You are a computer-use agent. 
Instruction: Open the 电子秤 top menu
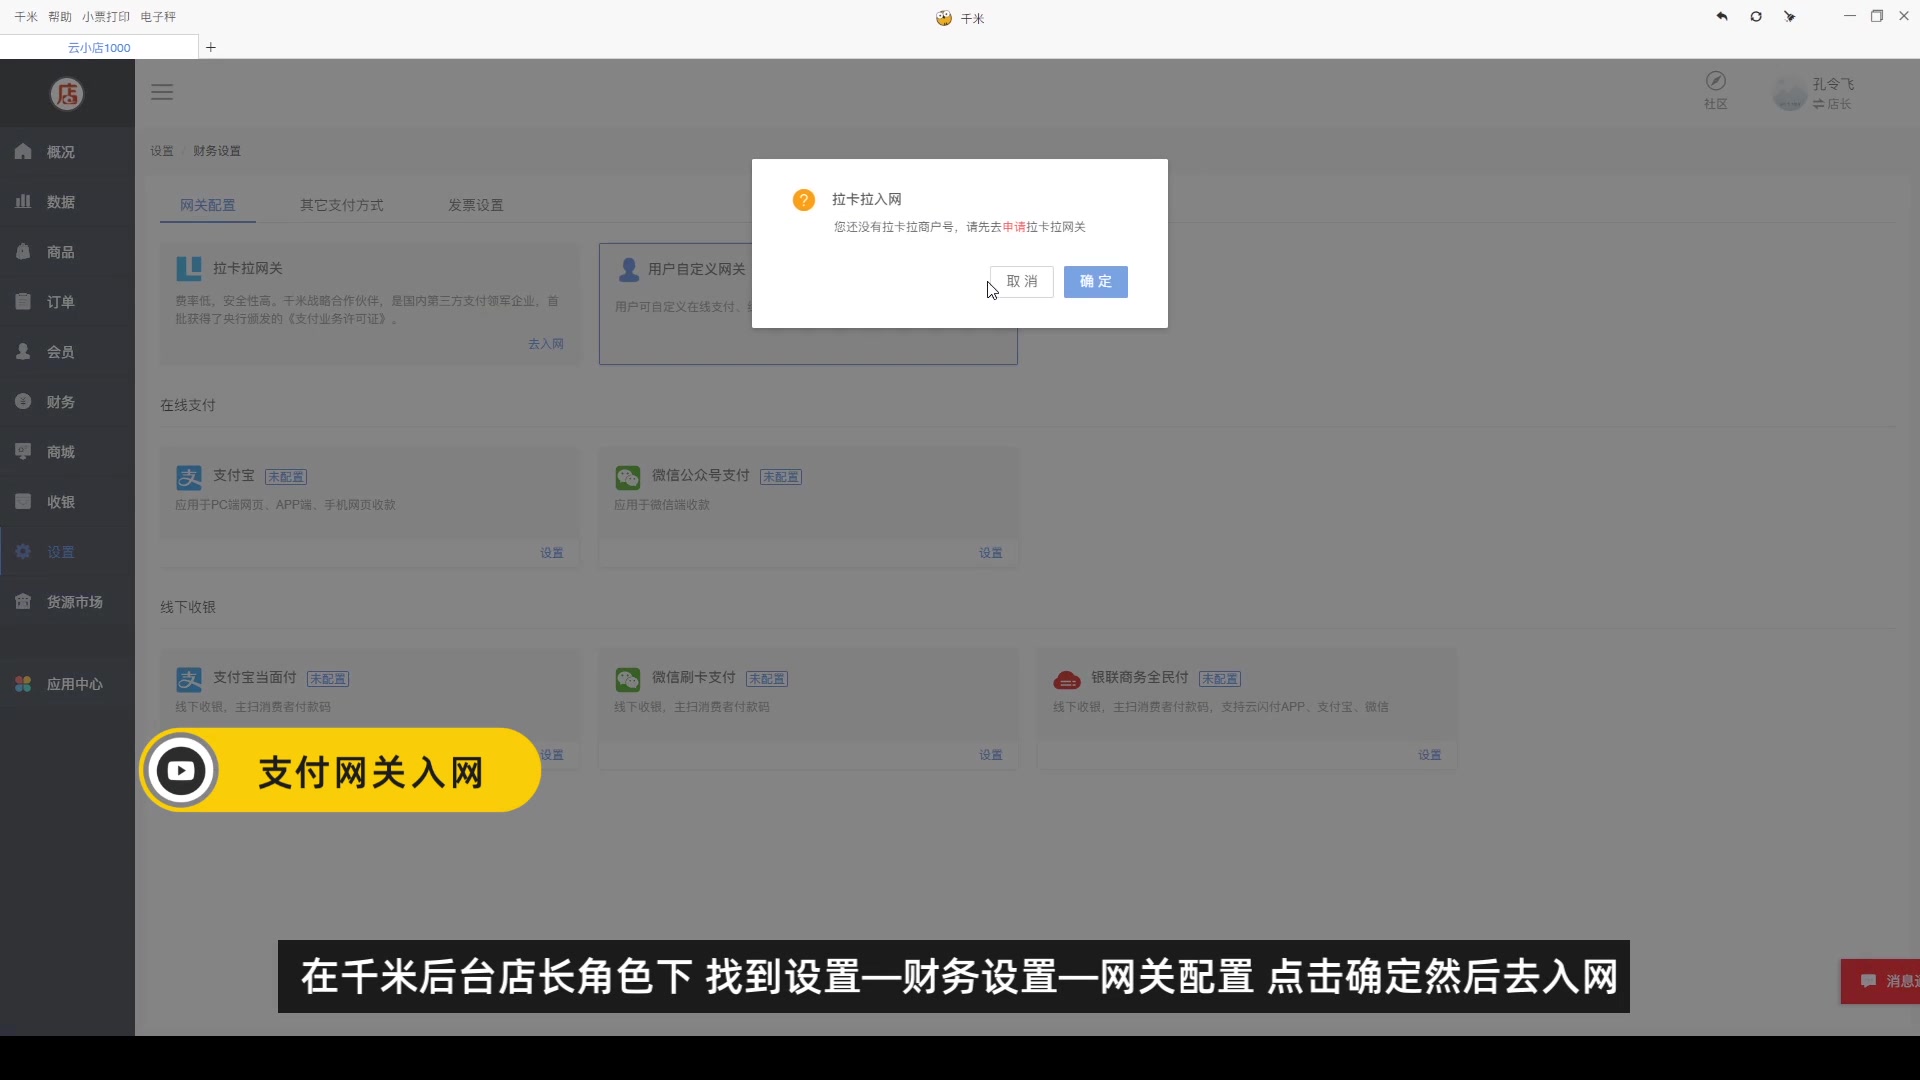click(x=158, y=17)
